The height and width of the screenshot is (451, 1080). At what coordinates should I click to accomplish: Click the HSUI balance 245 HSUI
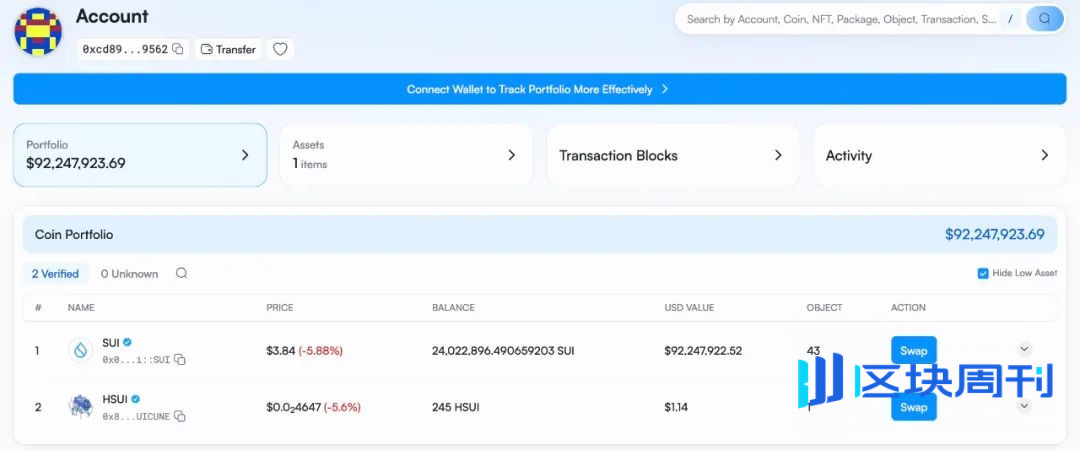pos(455,407)
